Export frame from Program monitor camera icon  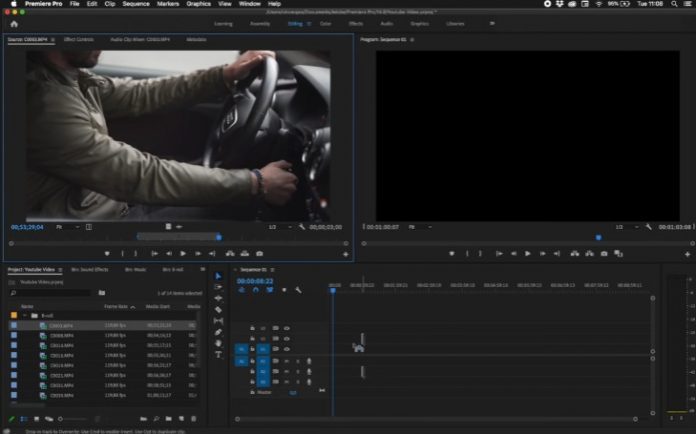point(604,253)
